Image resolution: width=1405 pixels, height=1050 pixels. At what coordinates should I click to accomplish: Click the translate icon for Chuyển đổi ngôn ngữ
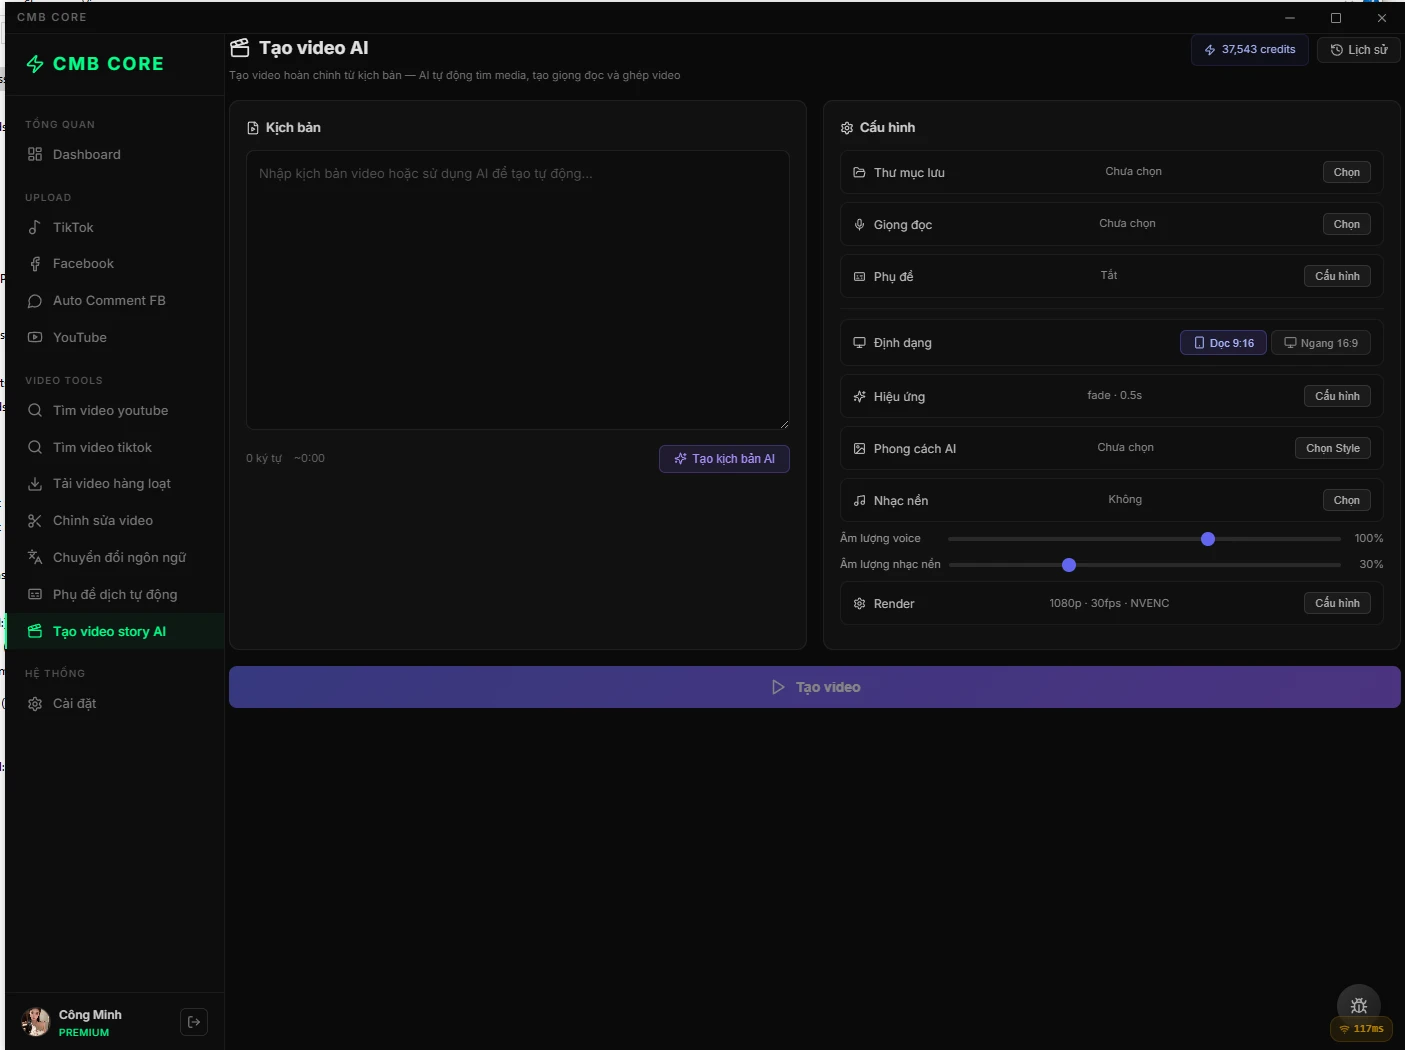pos(35,558)
